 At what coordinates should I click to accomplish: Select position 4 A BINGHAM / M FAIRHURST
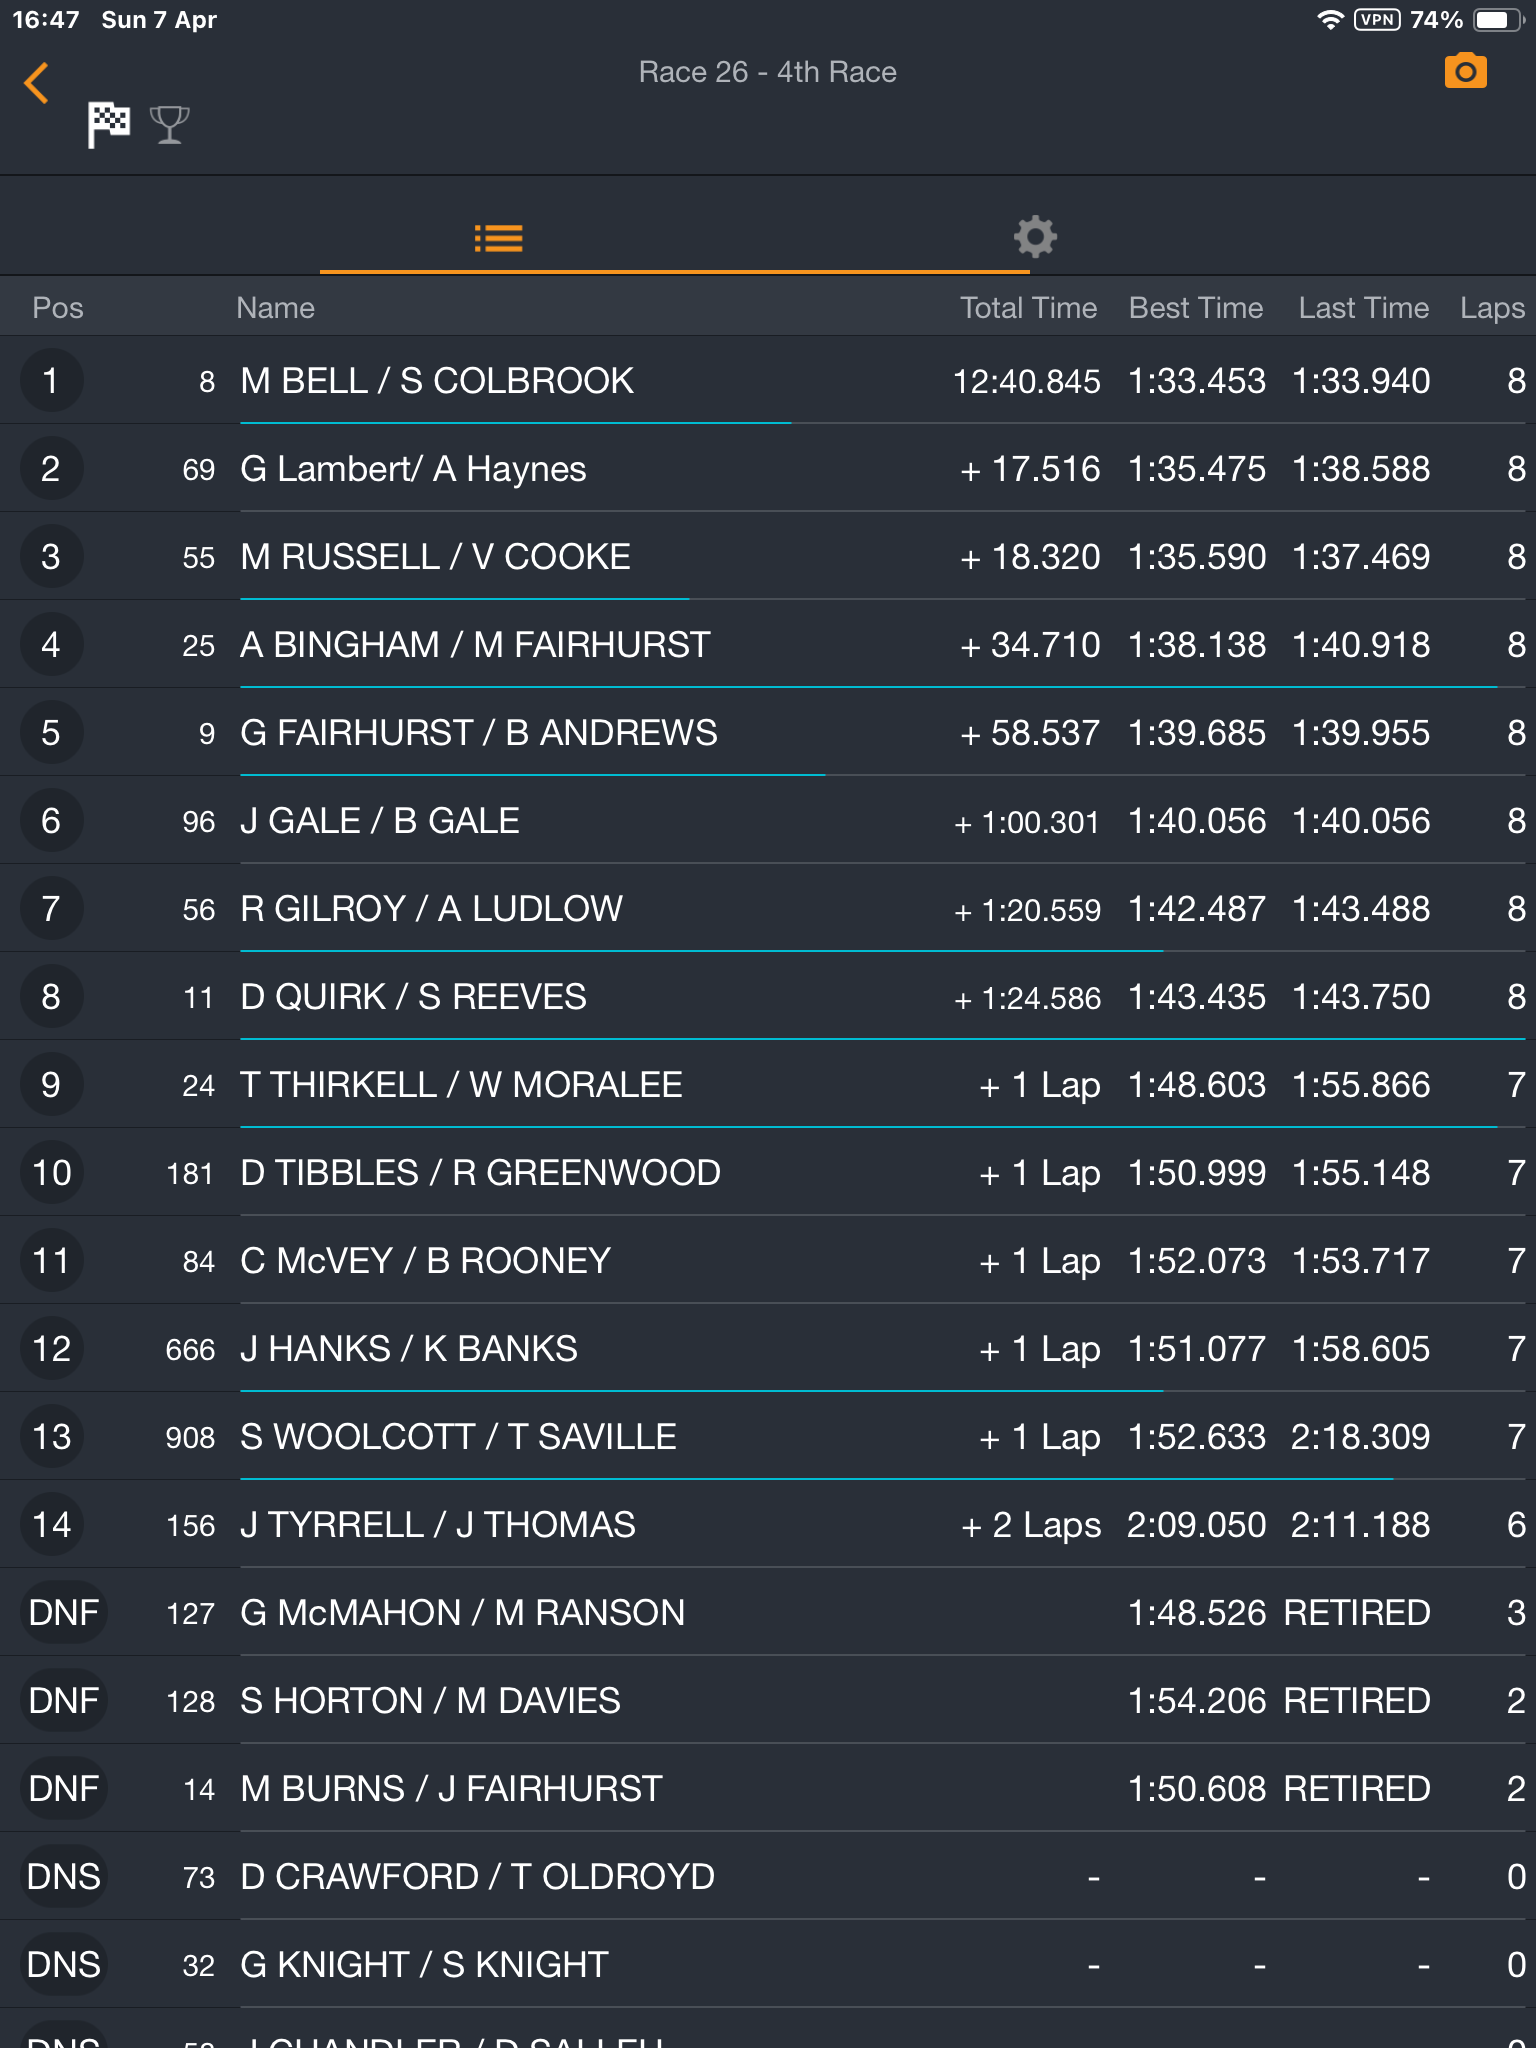tap(768, 644)
